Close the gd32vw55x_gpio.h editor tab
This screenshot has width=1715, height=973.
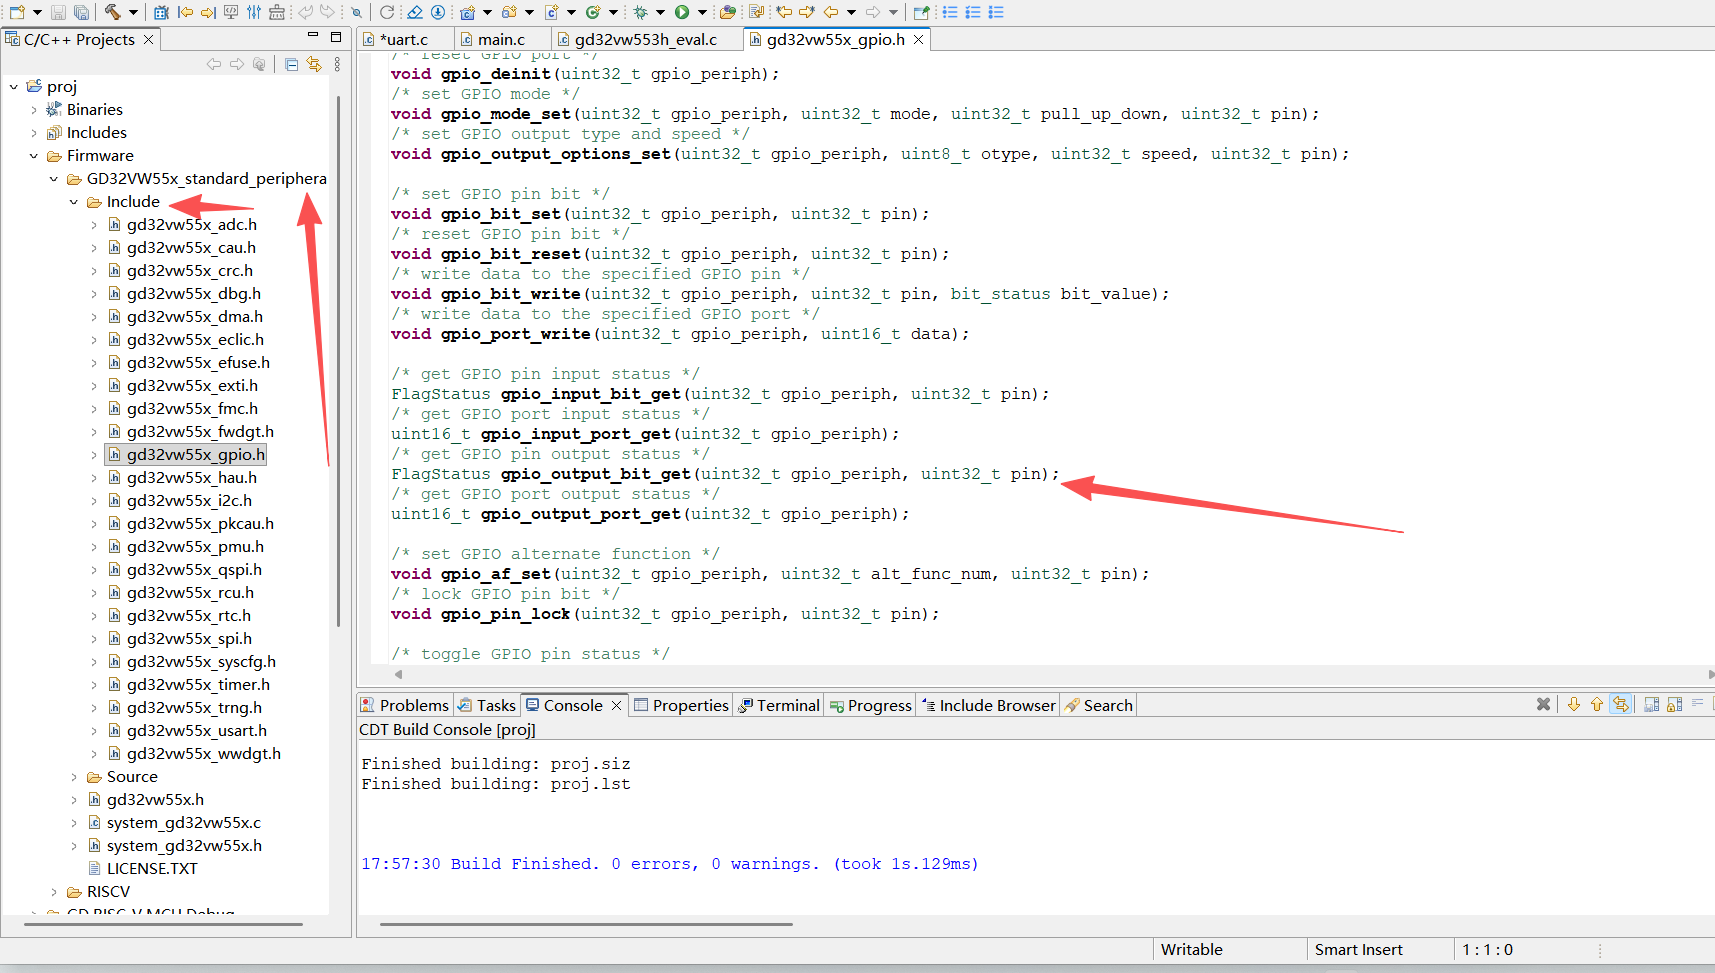tap(918, 39)
